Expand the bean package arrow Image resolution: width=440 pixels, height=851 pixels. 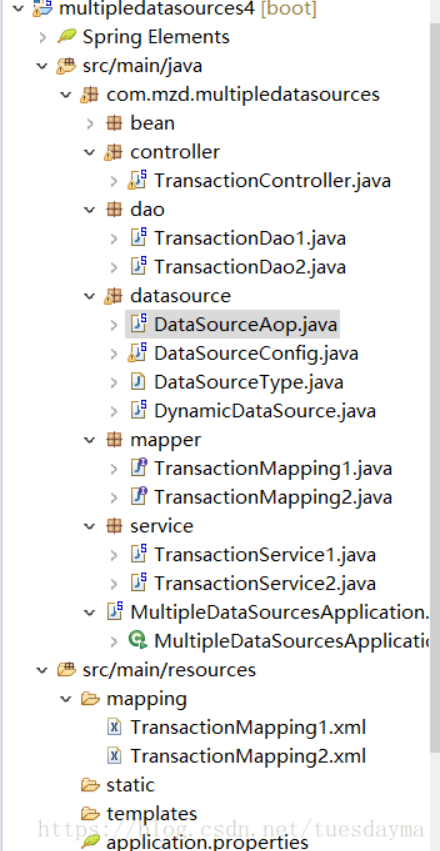pyautogui.click(x=90, y=123)
